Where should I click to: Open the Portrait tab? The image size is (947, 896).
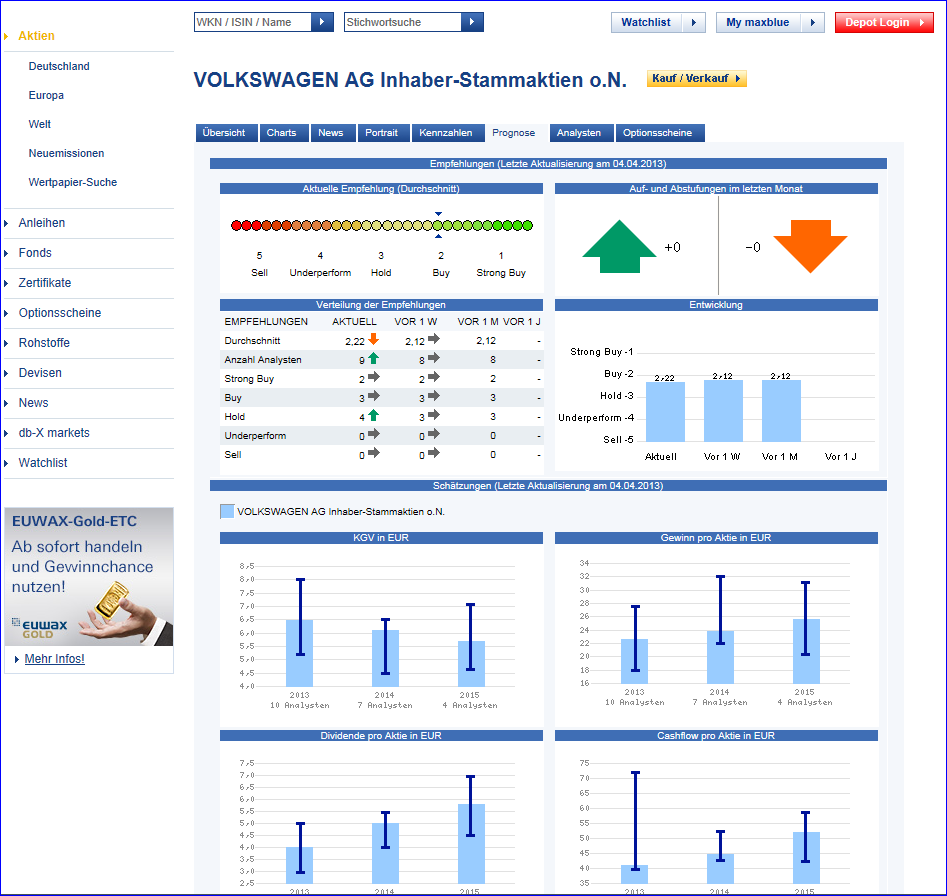click(x=384, y=133)
